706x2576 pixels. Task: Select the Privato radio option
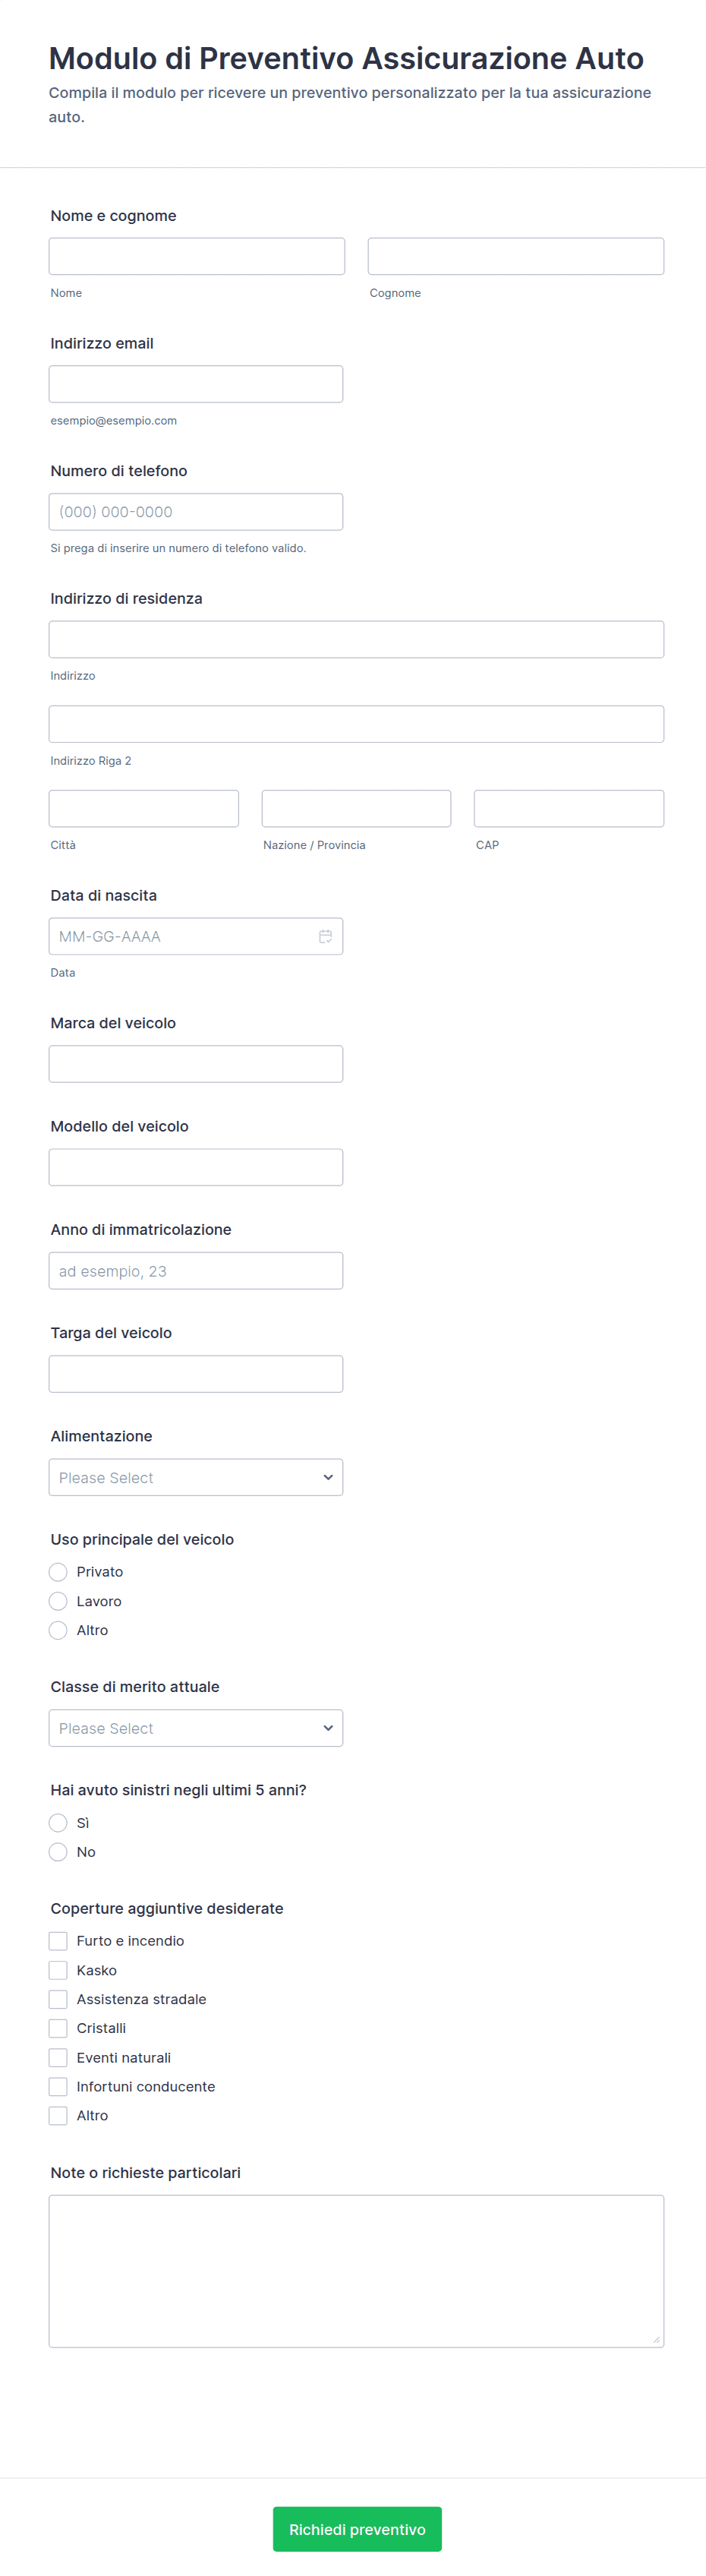point(58,1572)
